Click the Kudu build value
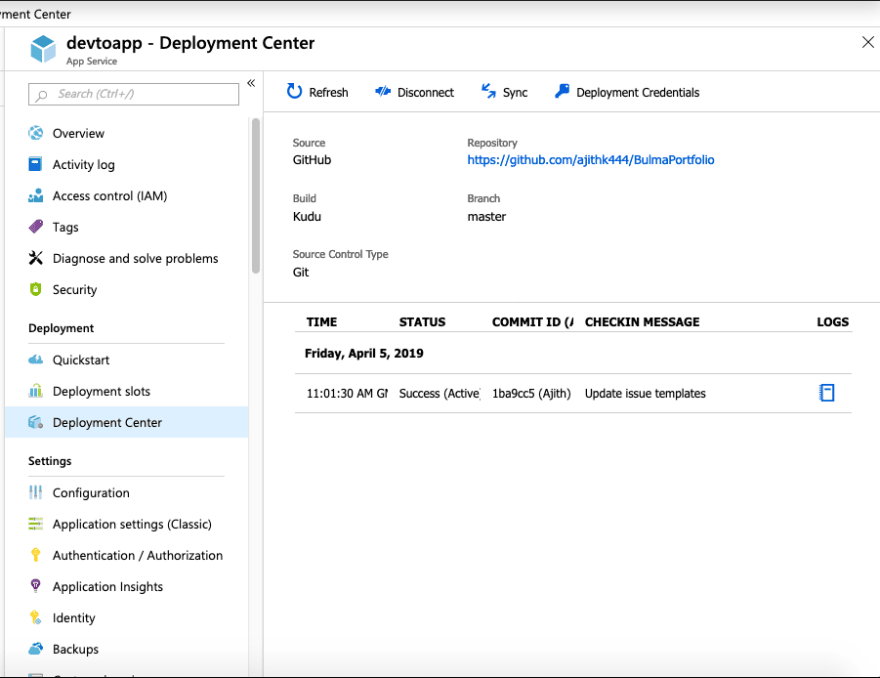 [307, 217]
